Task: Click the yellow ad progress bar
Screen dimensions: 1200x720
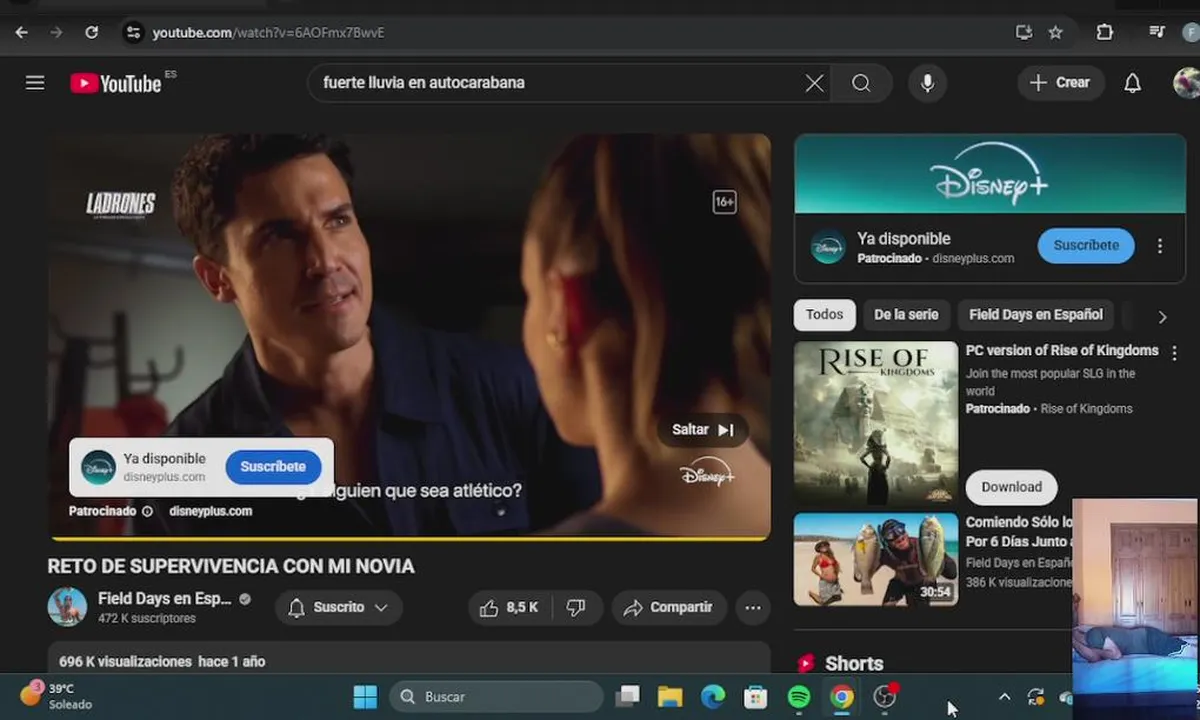Action: click(410, 538)
